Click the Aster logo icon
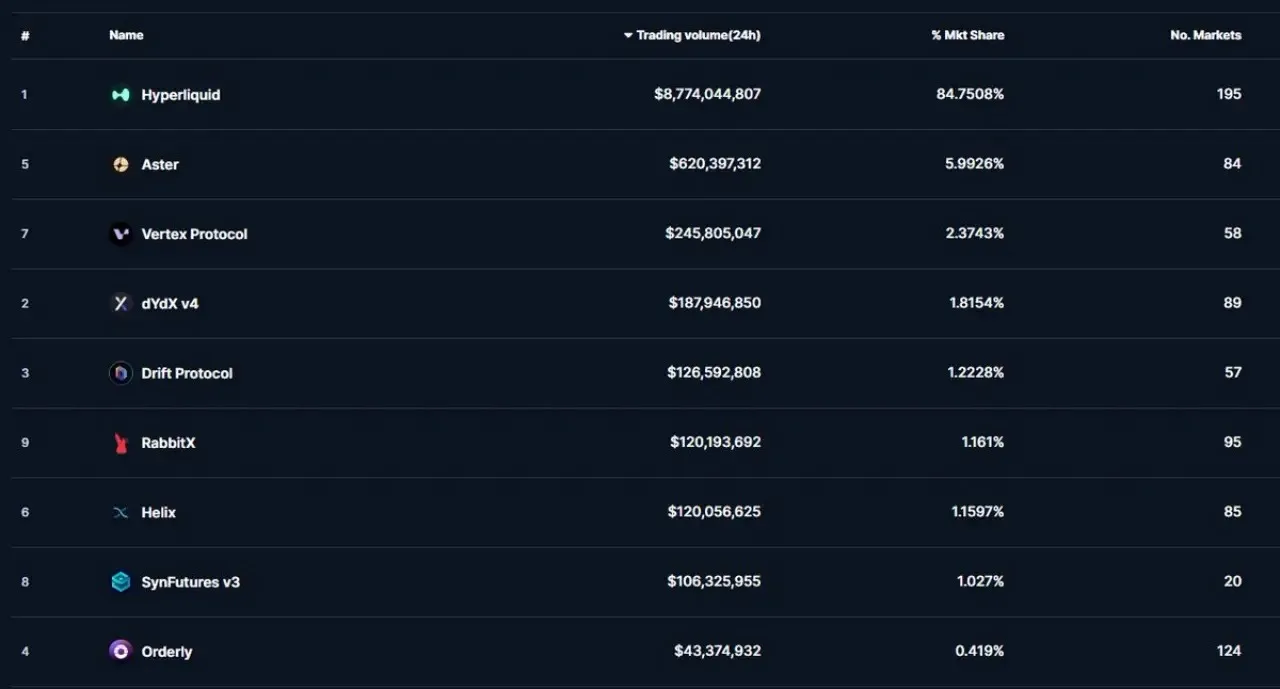Image resolution: width=1280 pixels, height=689 pixels. (121, 164)
